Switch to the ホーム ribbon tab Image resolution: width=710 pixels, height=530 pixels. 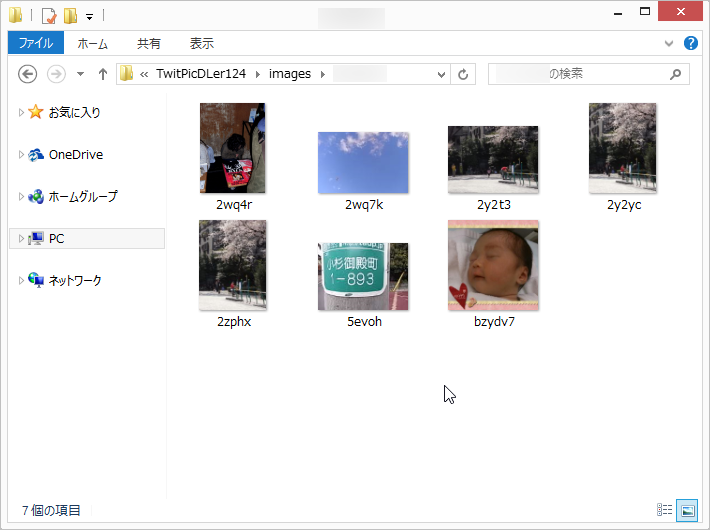[x=92, y=43]
